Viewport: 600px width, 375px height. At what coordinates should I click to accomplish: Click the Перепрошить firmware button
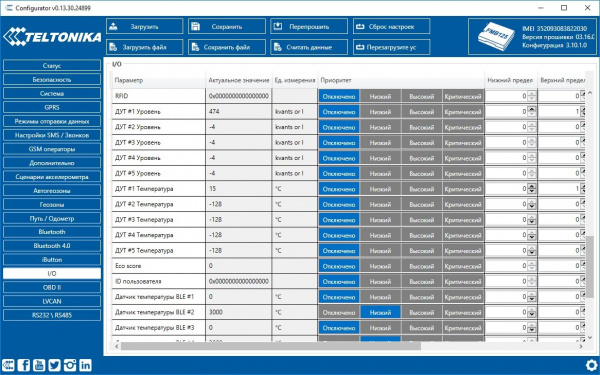pyautogui.click(x=309, y=26)
